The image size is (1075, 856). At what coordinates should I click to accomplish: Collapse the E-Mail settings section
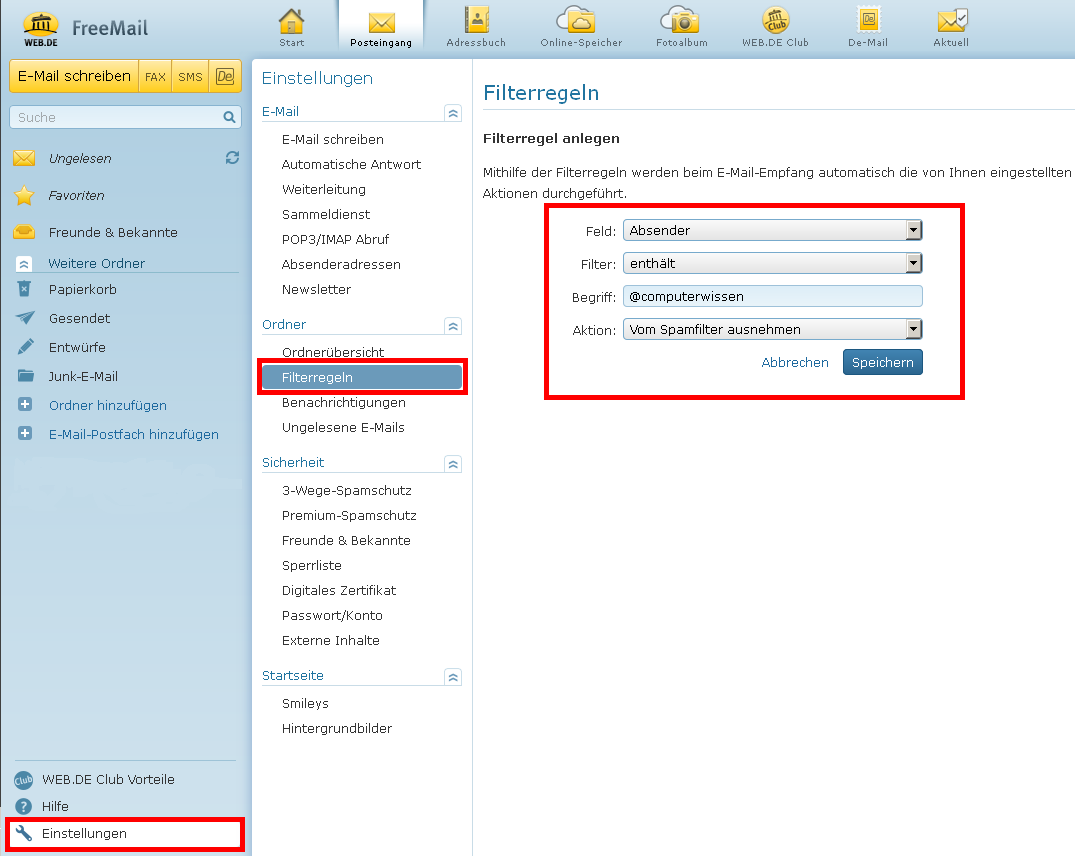coord(453,113)
